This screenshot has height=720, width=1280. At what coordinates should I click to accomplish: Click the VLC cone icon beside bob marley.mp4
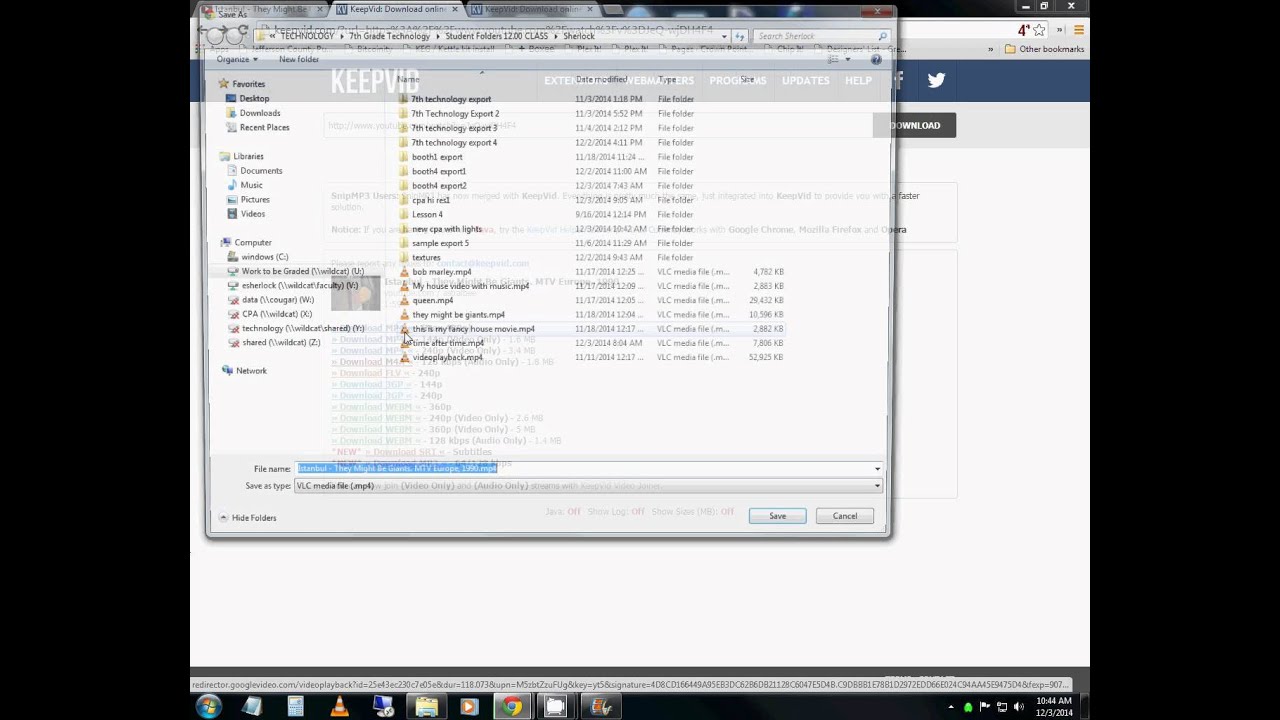pos(405,272)
